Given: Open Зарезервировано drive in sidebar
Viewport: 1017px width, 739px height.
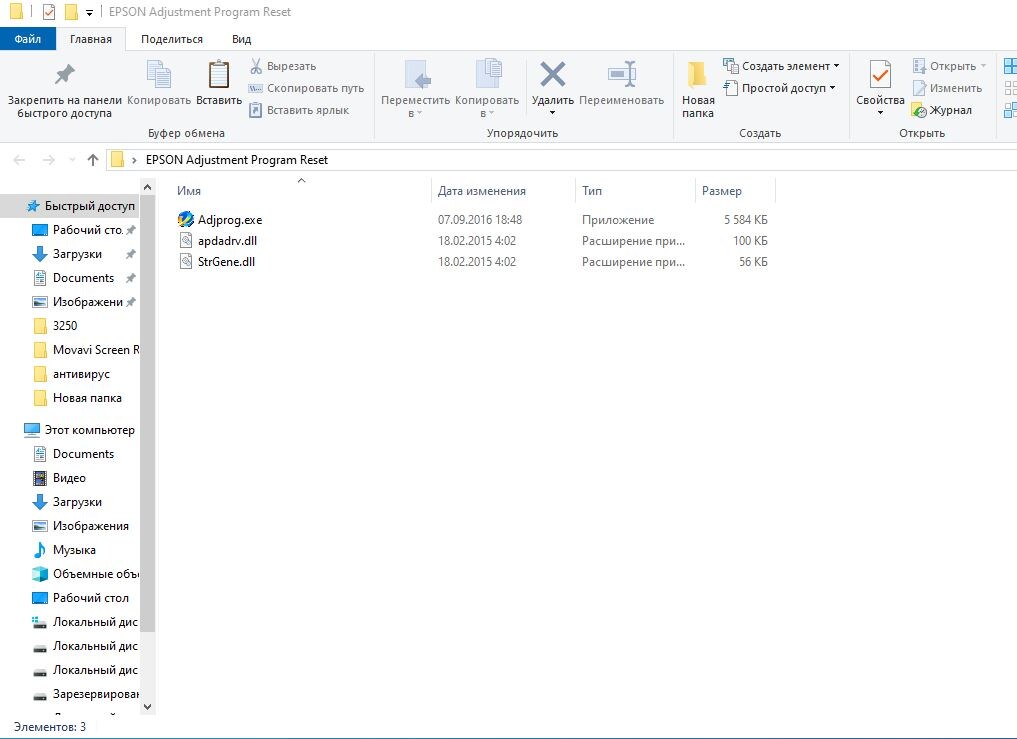Looking at the screenshot, I should tap(95, 694).
